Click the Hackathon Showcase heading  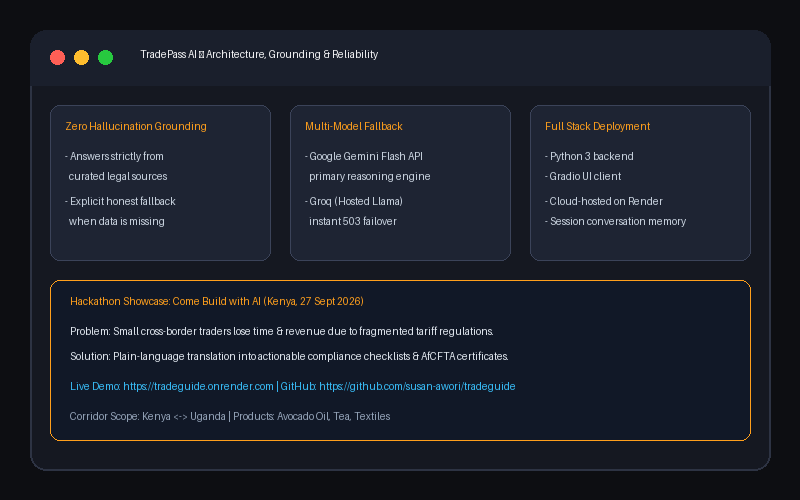(217, 302)
